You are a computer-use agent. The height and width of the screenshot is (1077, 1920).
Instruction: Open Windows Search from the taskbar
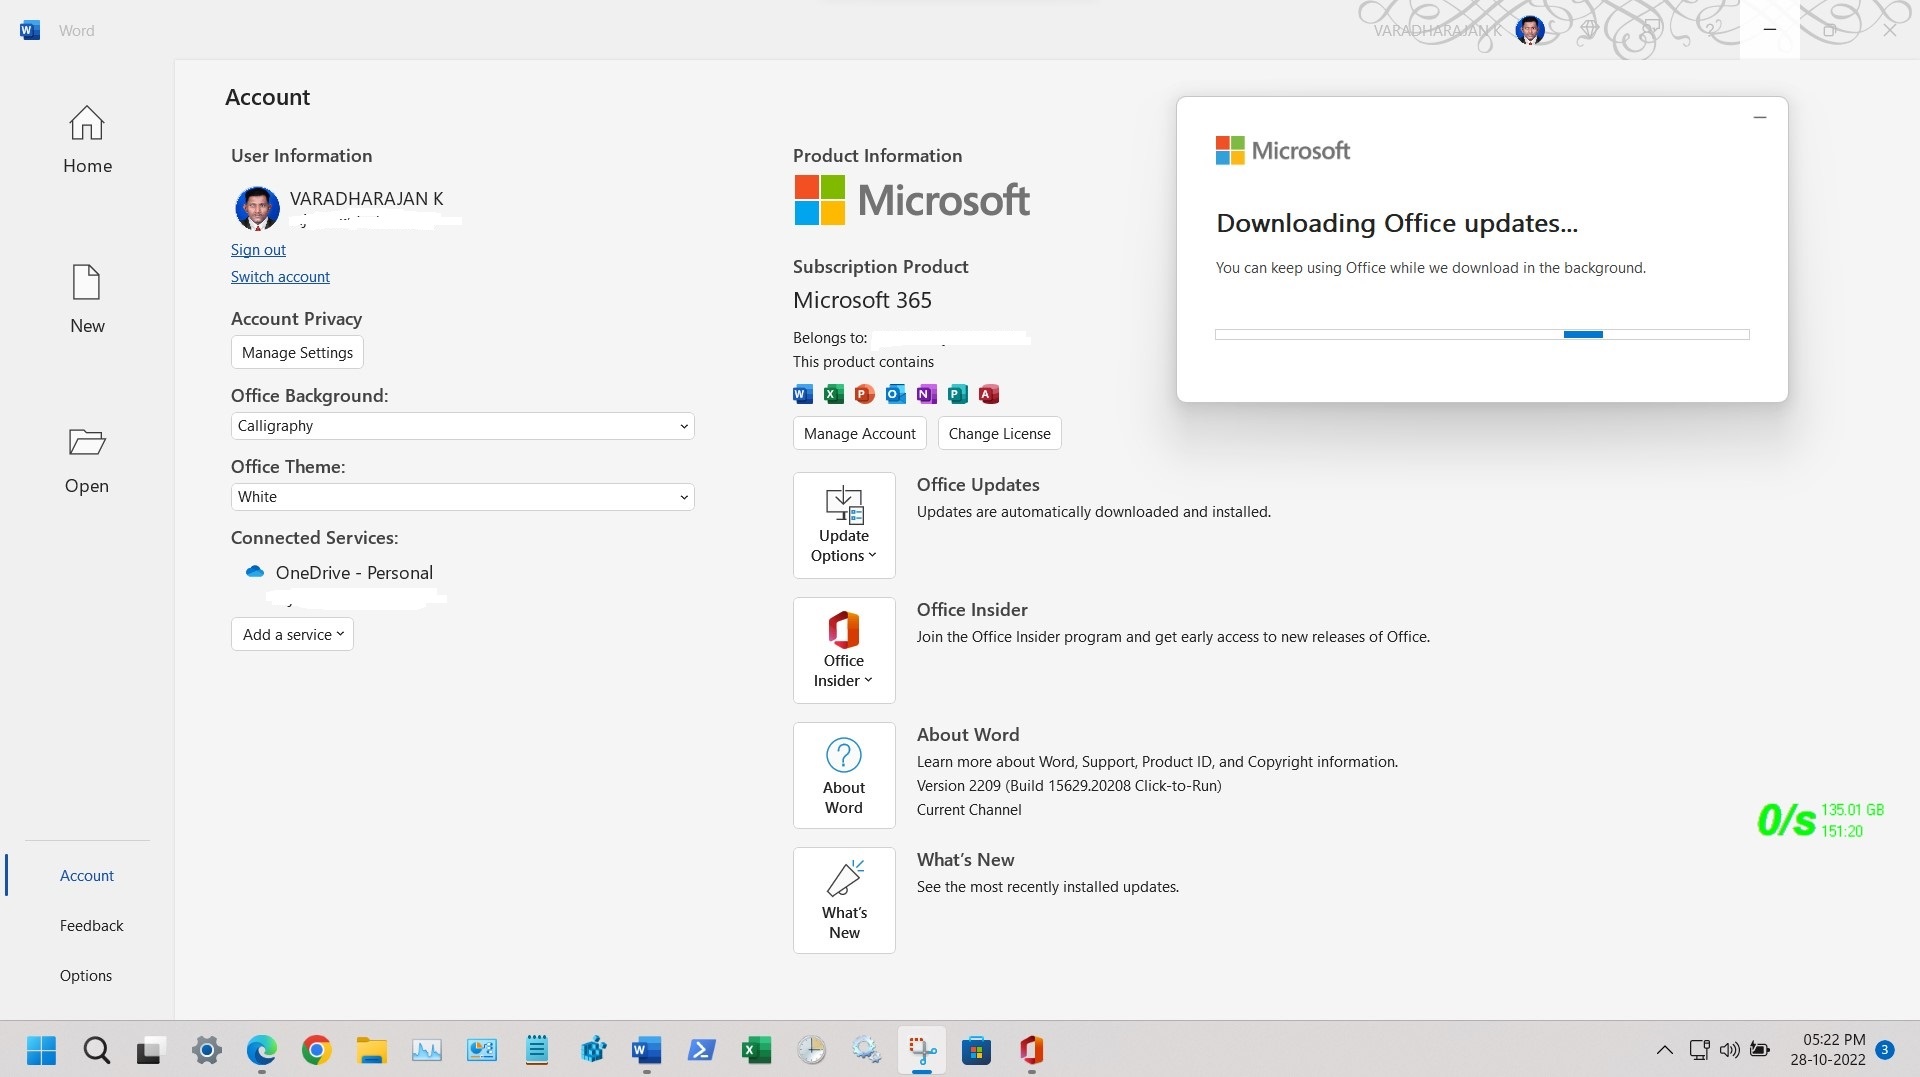(97, 1050)
